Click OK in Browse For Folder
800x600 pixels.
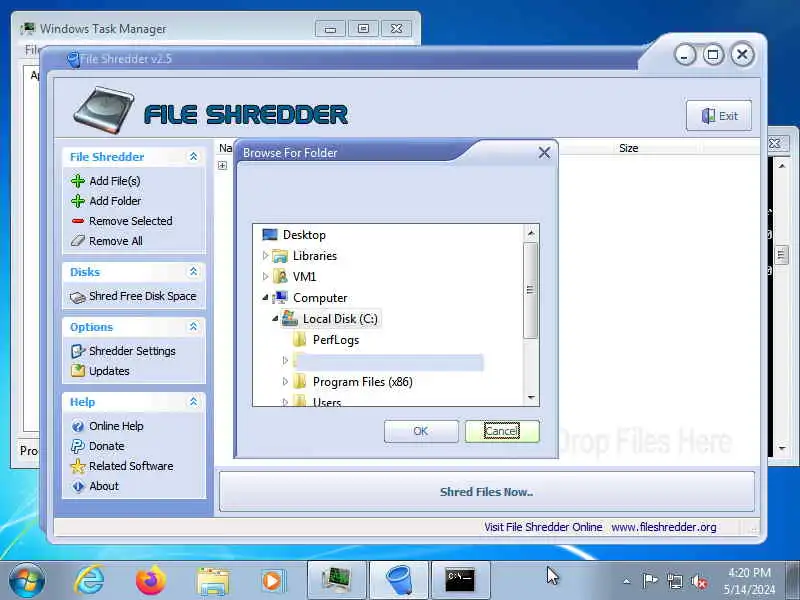click(x=421, y=431)
